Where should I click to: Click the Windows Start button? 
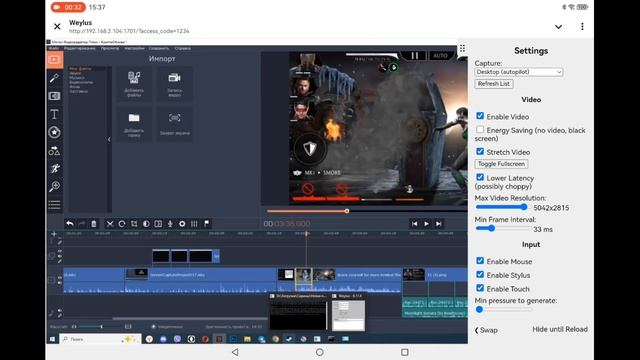click(x=53, y=339)
